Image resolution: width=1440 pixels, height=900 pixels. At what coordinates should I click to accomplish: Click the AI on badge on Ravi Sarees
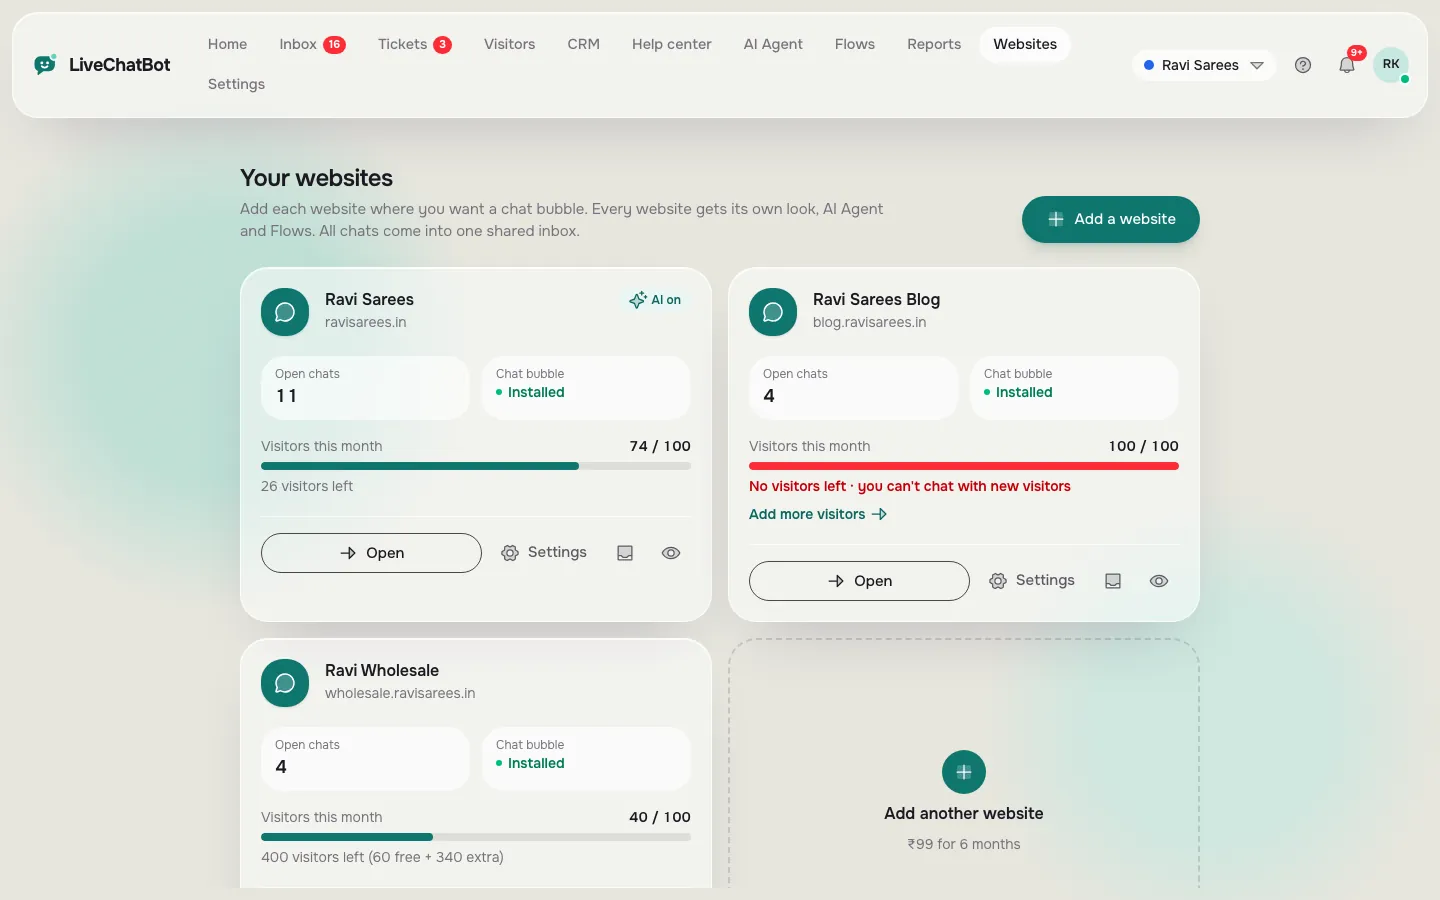pyautogui.click(x=655, y=300)
